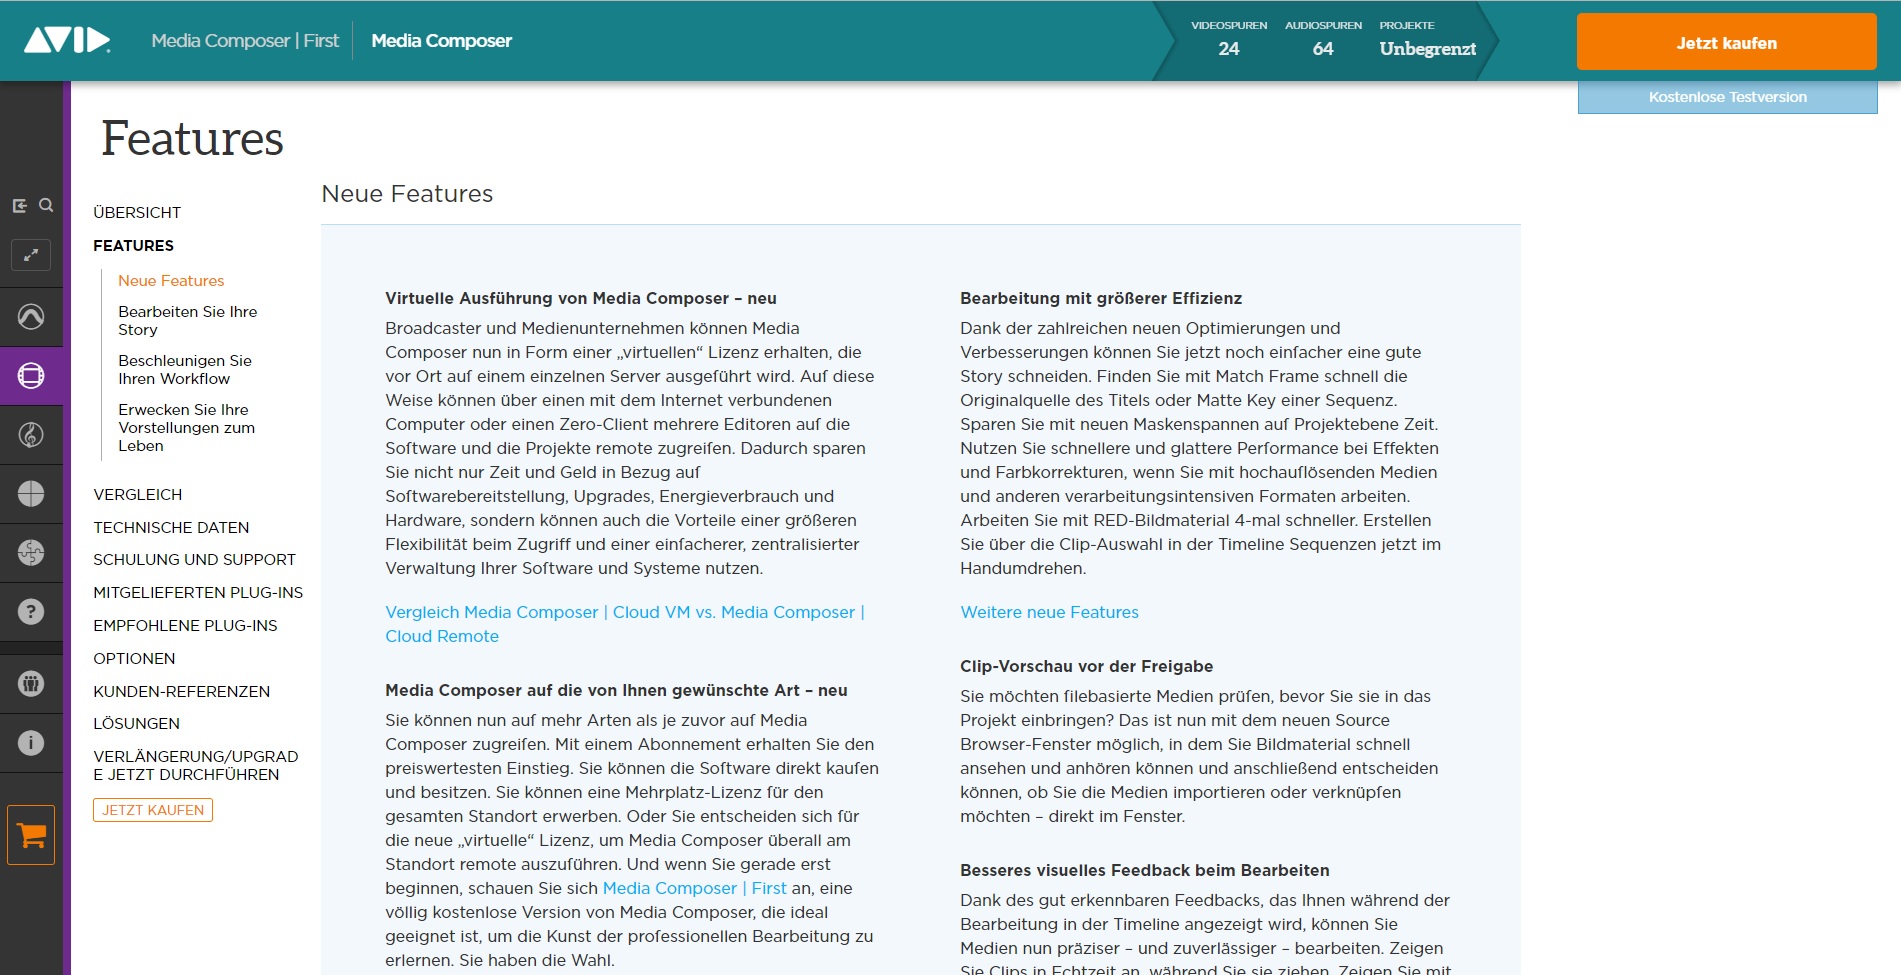Select FEATURES in side menu
The width and height of the screenshot is (1901, 975).
133,246
